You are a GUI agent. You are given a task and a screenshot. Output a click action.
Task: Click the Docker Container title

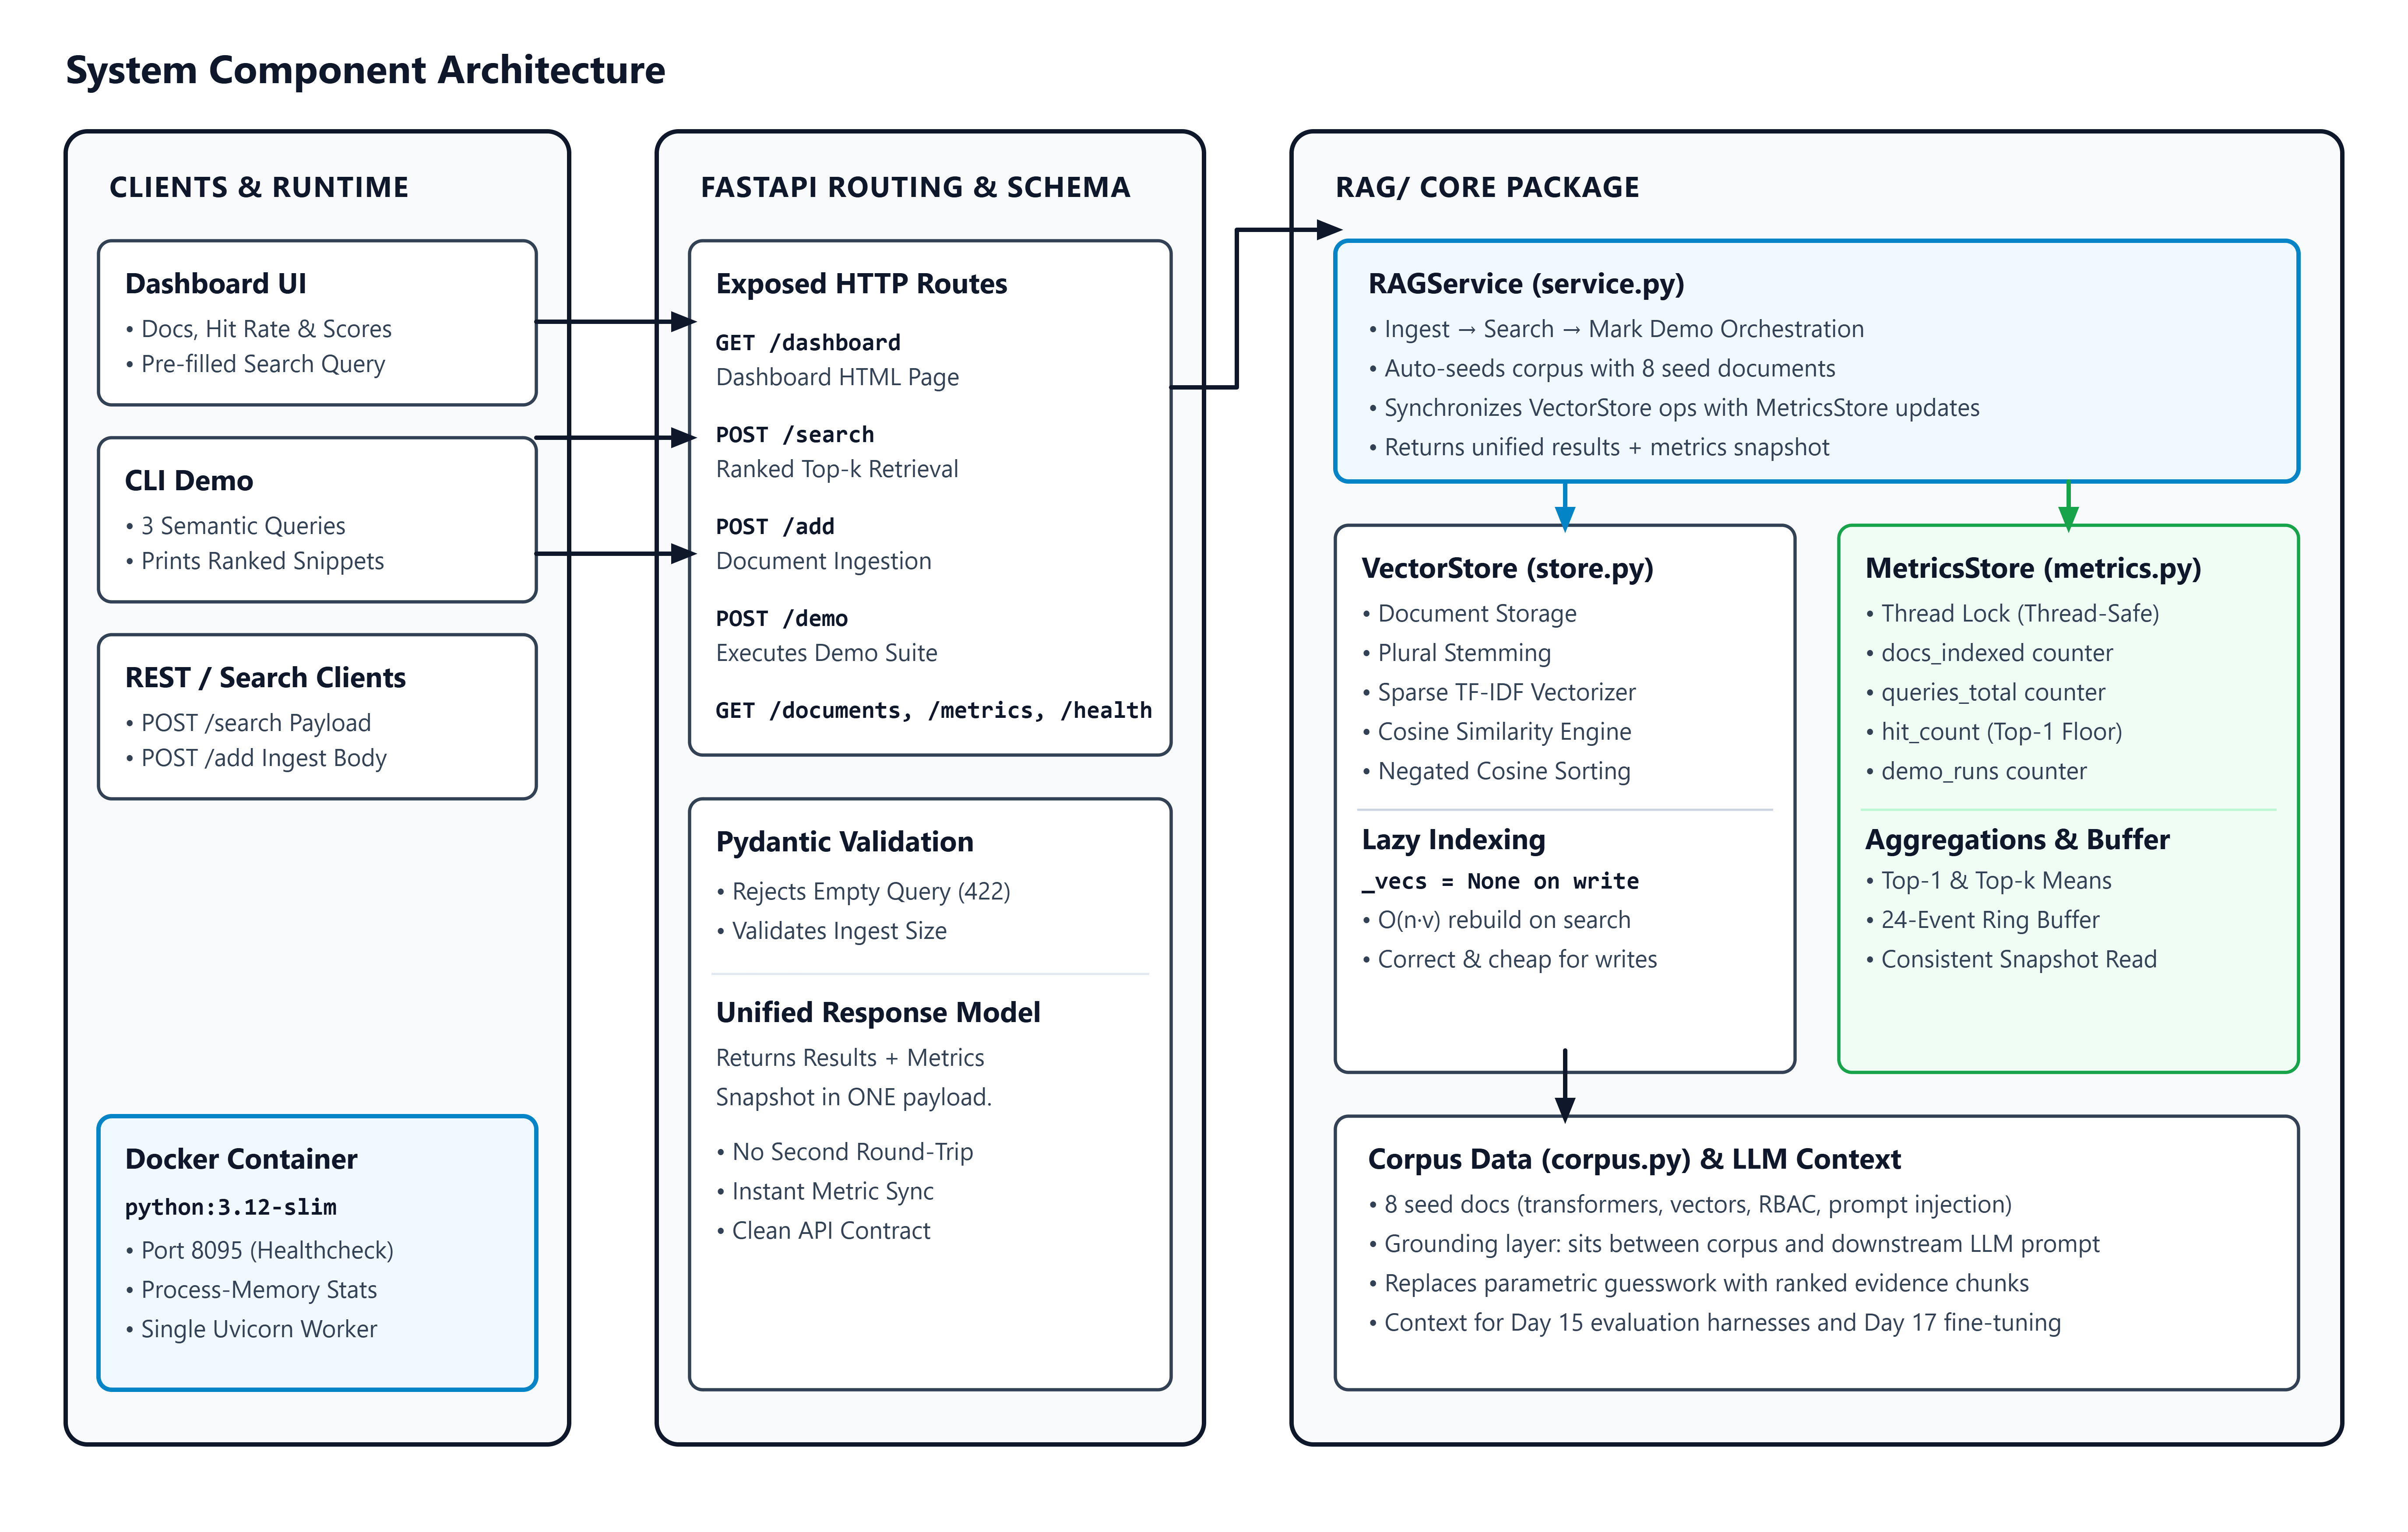click(241, 1158)
